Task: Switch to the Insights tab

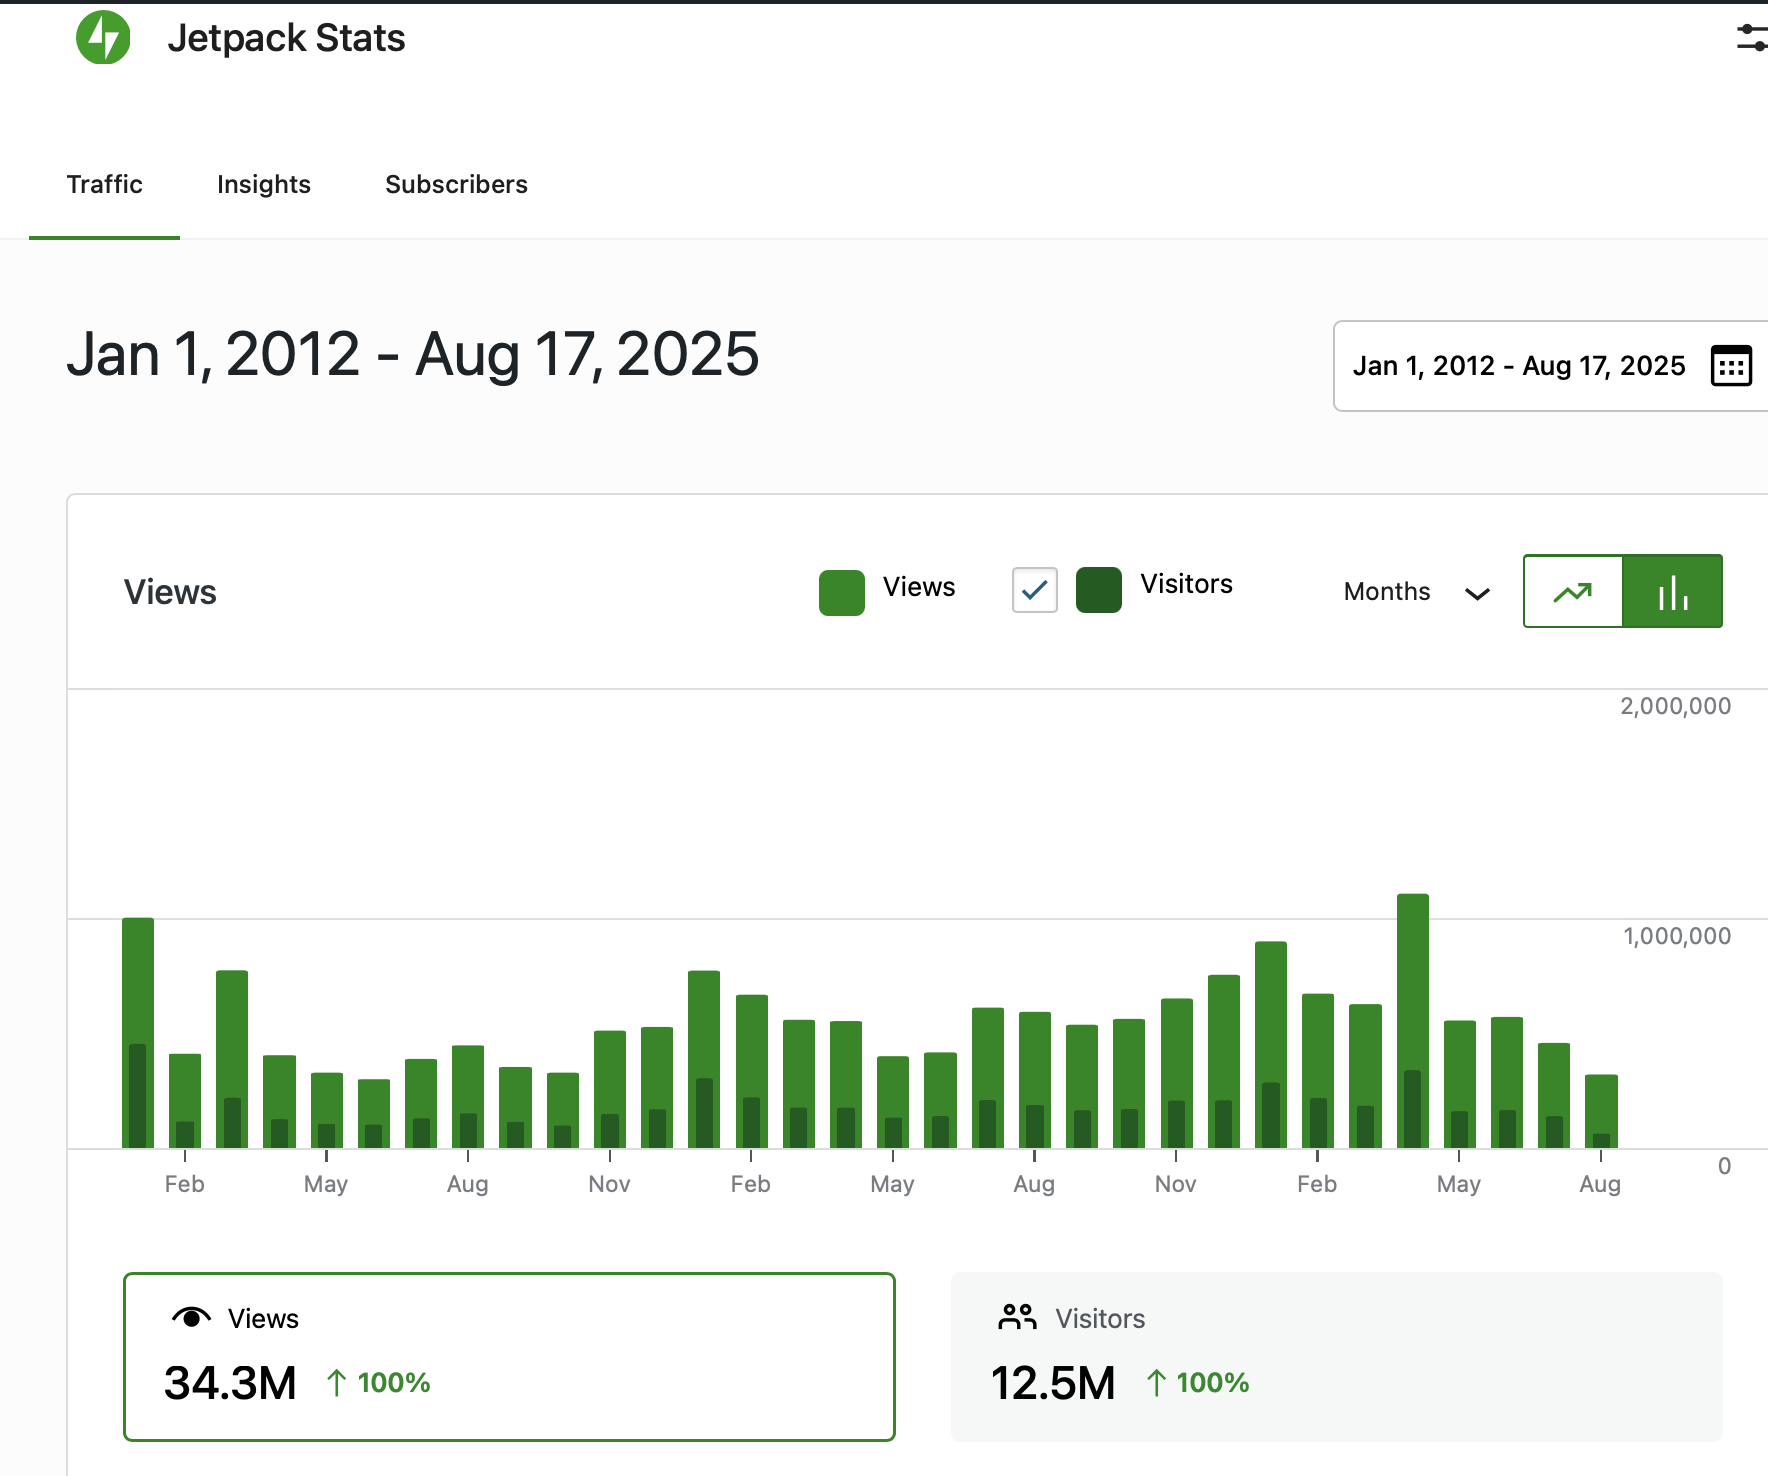Action: [x=264, y=184]
